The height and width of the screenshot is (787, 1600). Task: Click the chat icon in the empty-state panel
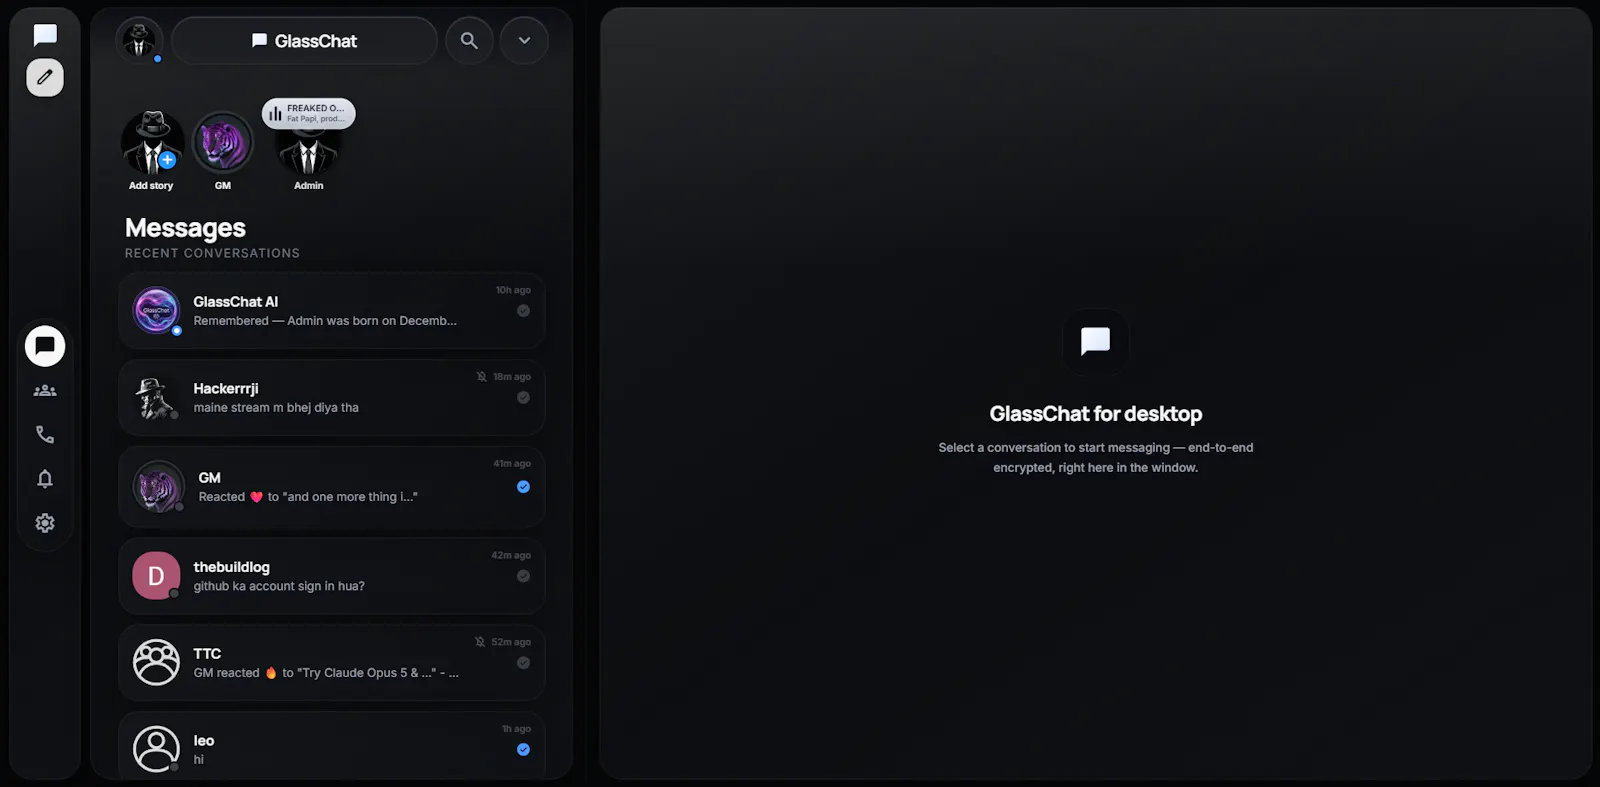pos(1096,342)
